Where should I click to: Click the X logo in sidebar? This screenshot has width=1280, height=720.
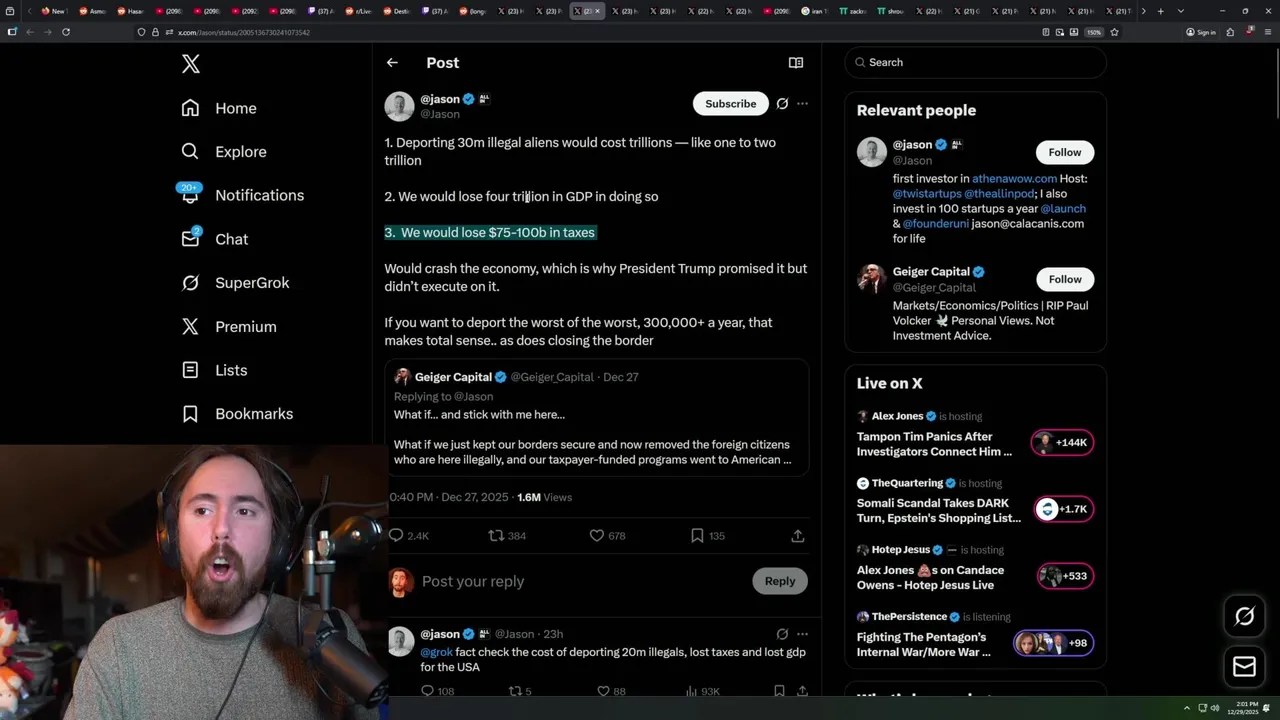tap(190, 65)
